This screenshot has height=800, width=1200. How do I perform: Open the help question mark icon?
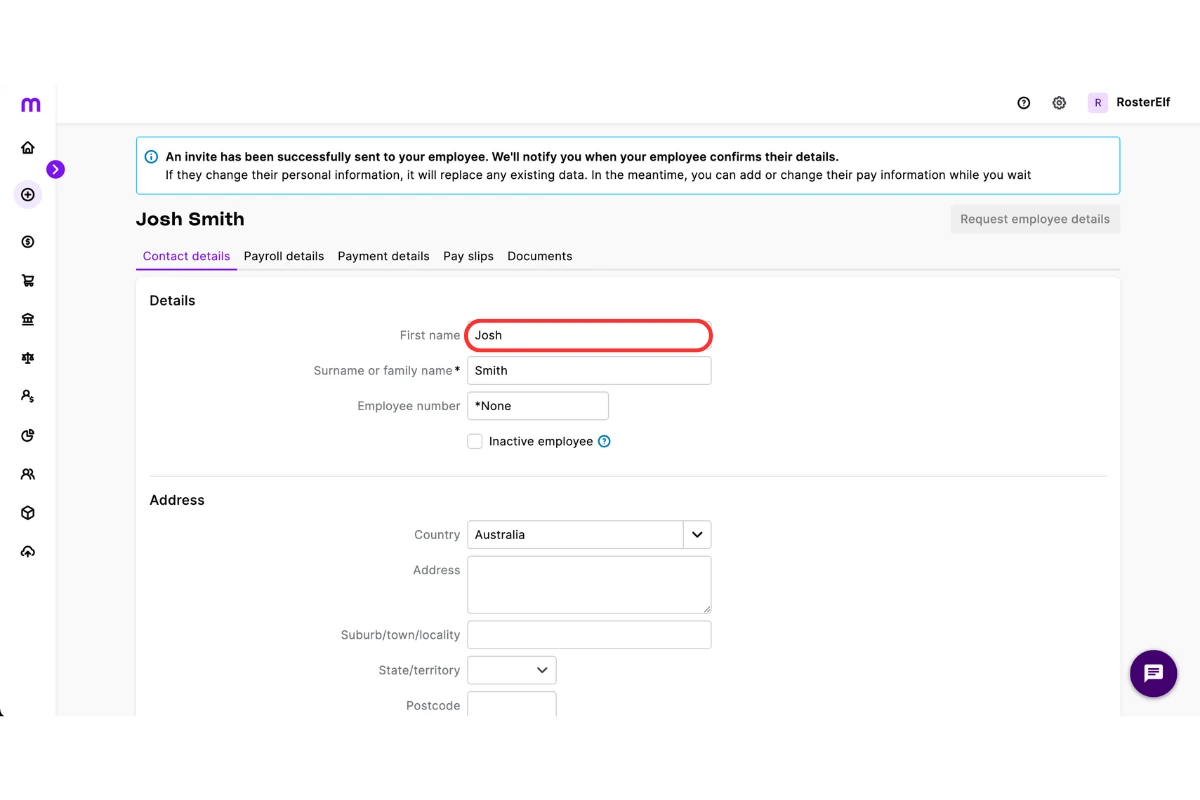(1024, 103)
